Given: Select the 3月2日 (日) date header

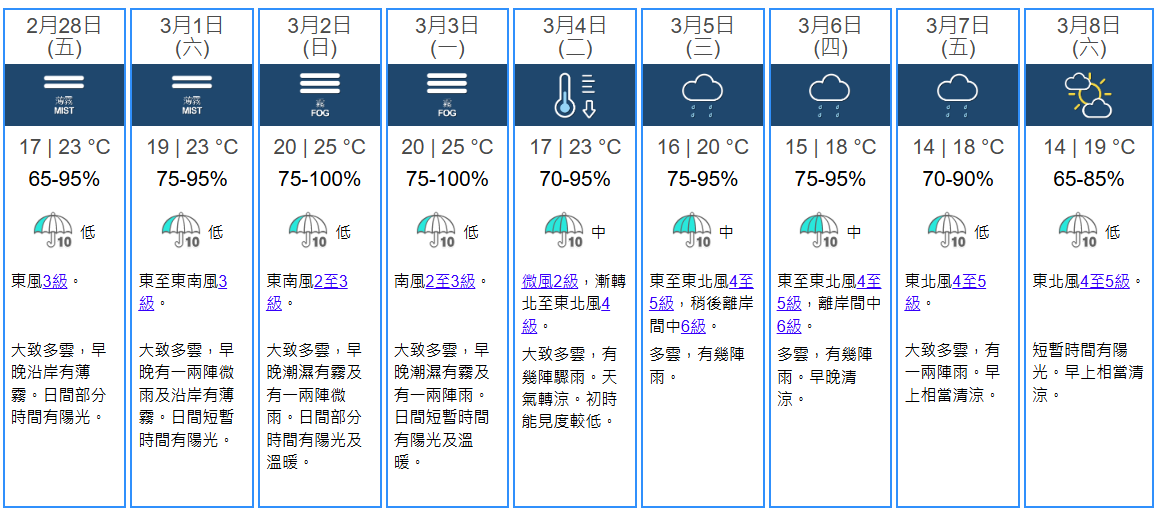Looking at the screenshot, I should tap(320, 35).
